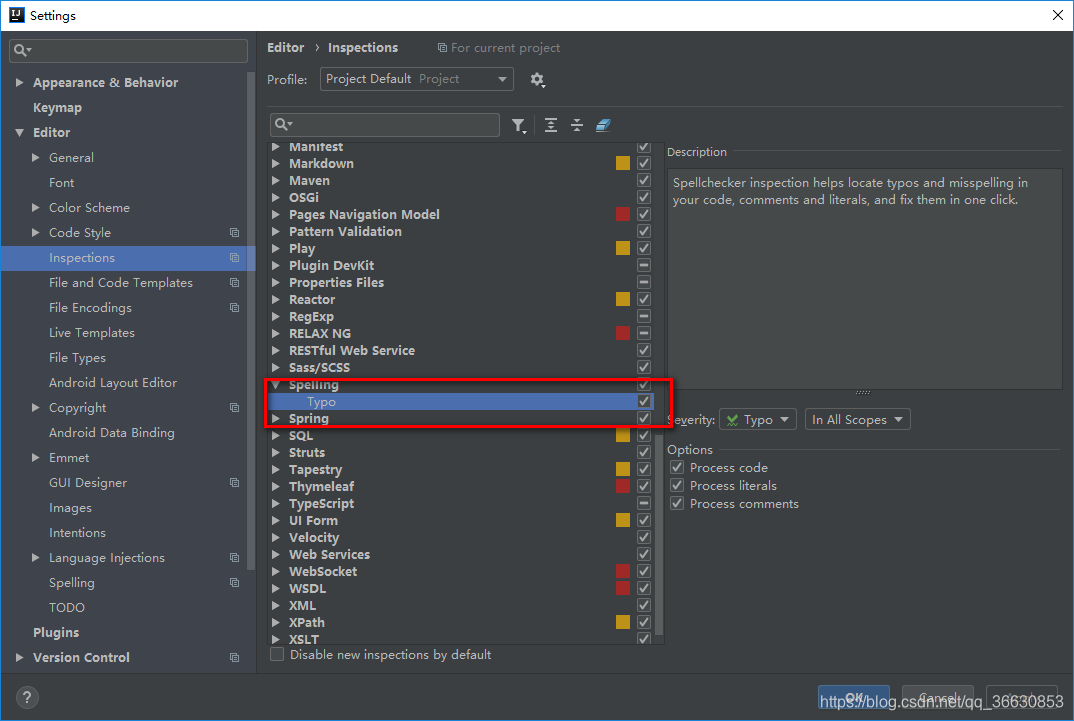Image resolution: width=1074 pixels, height=721 pixels.
Task: Open the Images settings page
Action: 71,508
